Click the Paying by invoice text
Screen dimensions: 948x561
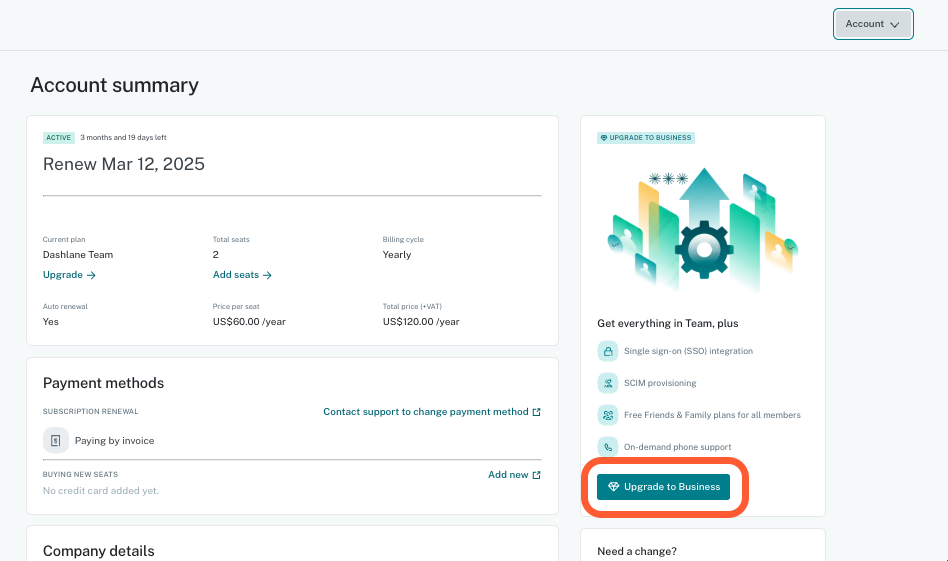click(x=114, y=441)
